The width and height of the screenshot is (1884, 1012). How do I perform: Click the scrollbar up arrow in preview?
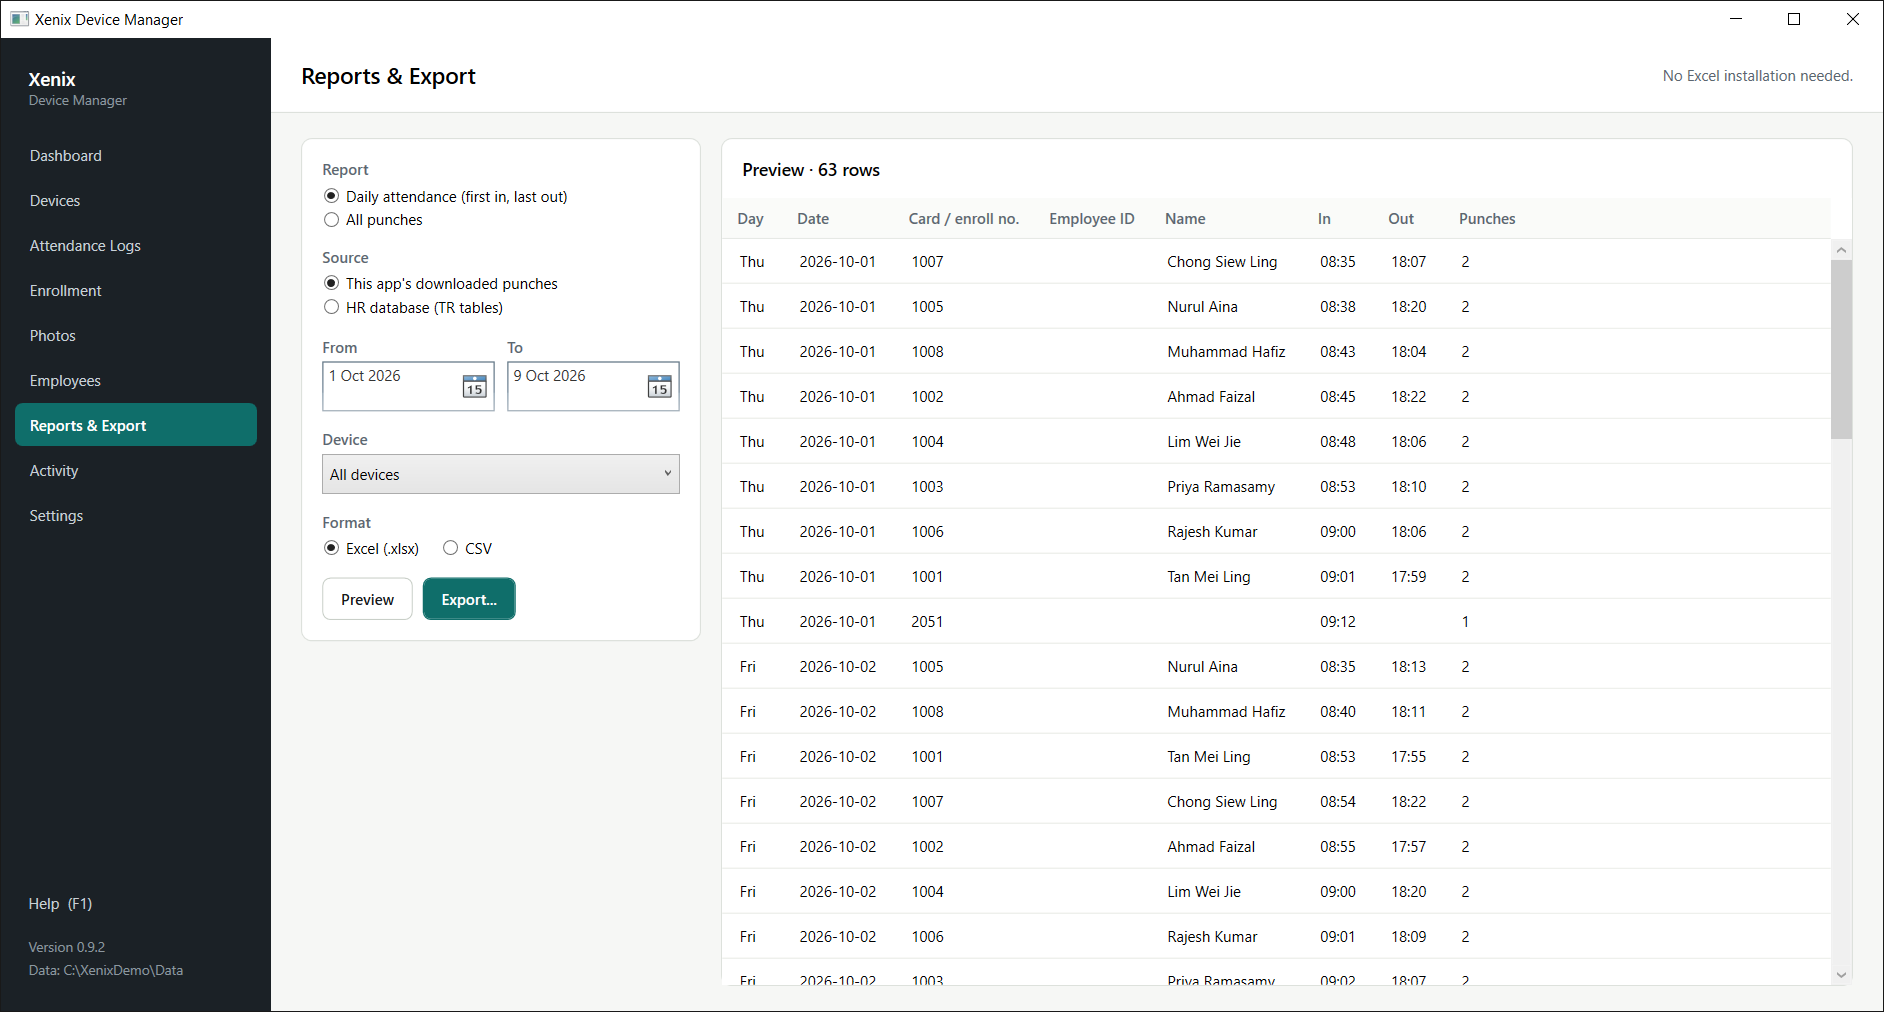pyautogui.click(x=1841, y=249)
